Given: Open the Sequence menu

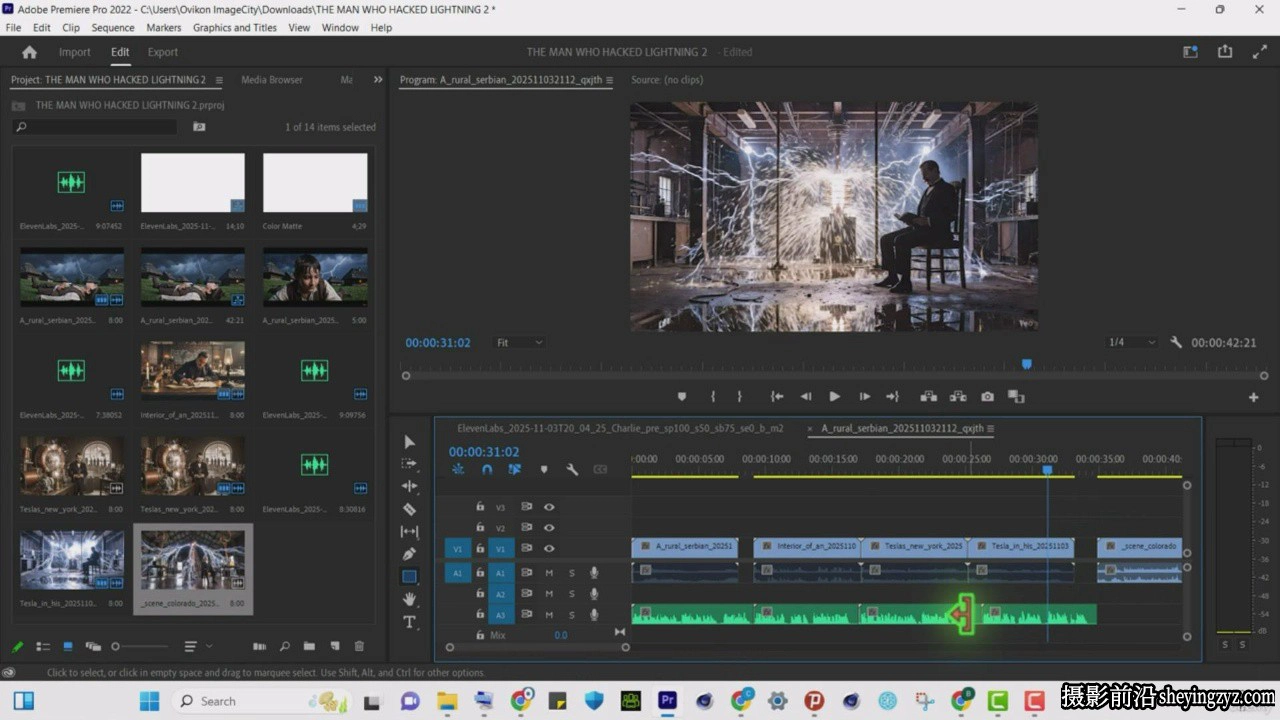Looking at the screenshot, I should (113, 28).
